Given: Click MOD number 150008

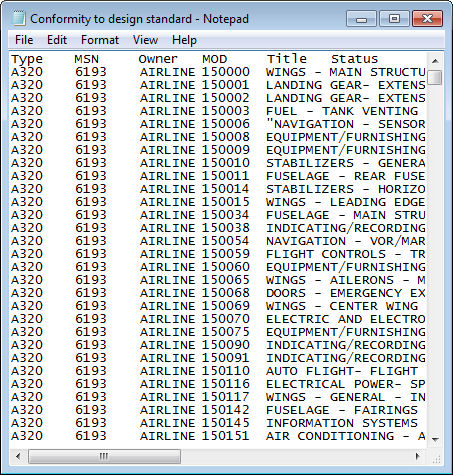Looking at the screenshot, I should [x=226, y=137].
